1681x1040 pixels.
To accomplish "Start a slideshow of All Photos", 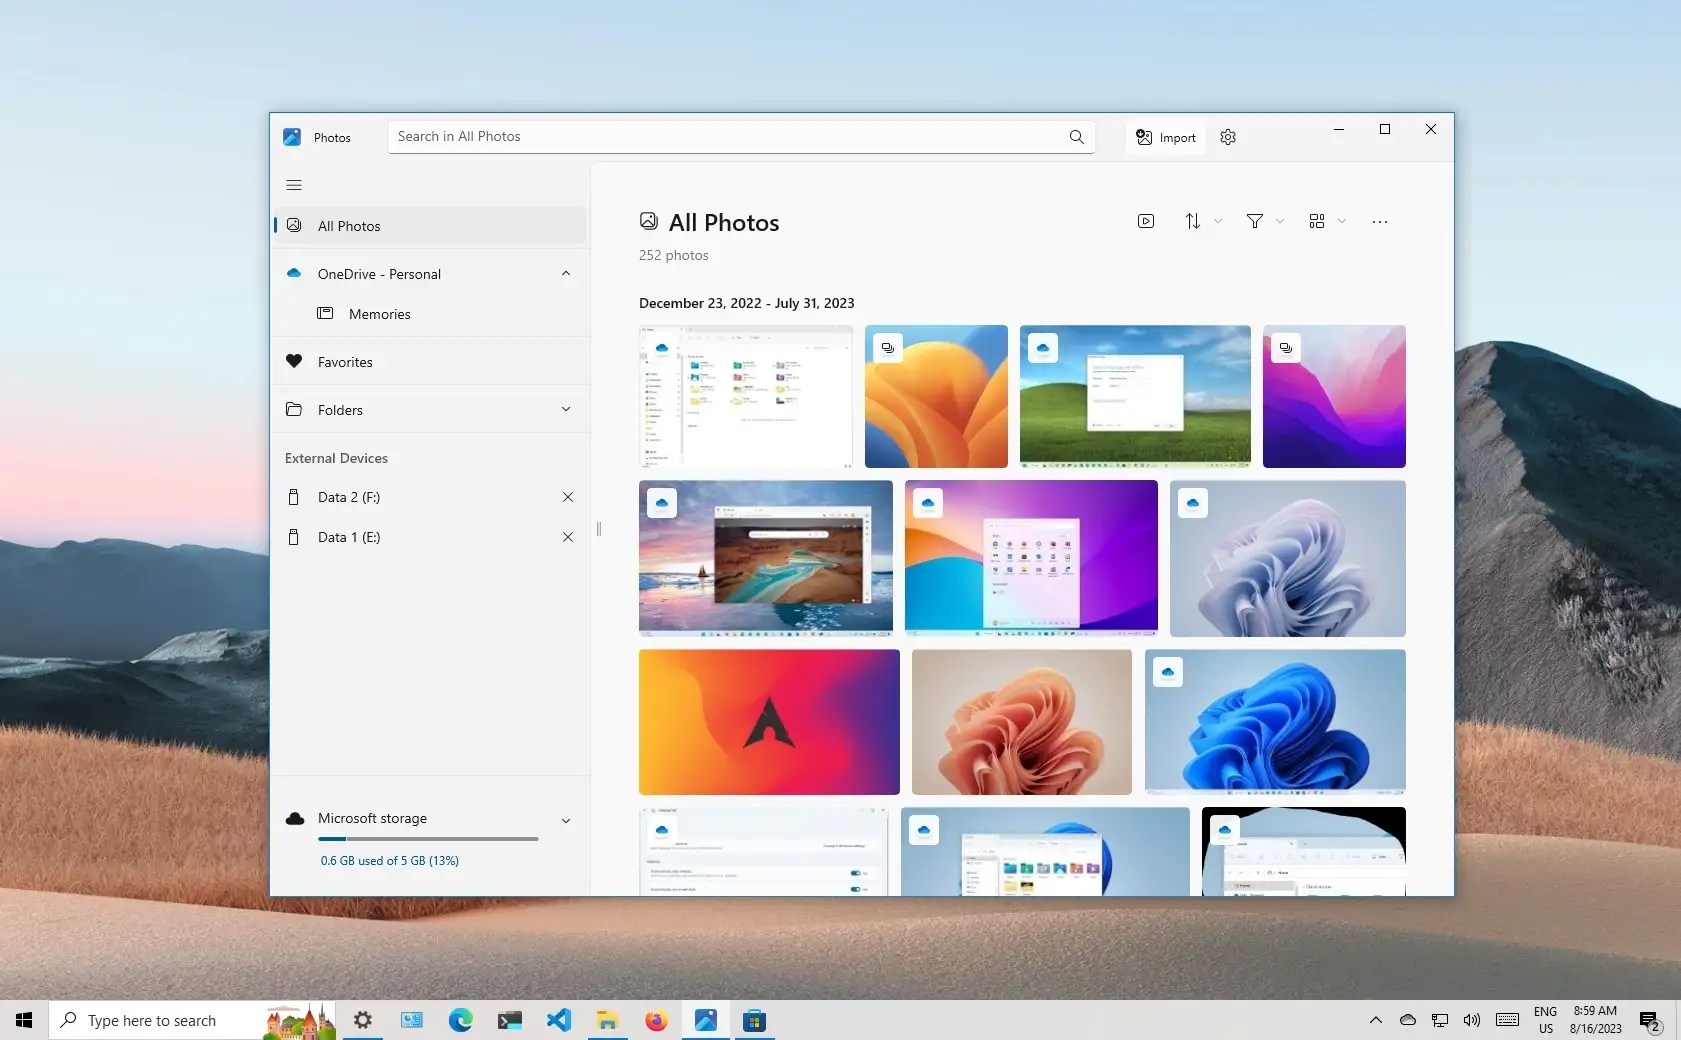I will coord(1146,221).
